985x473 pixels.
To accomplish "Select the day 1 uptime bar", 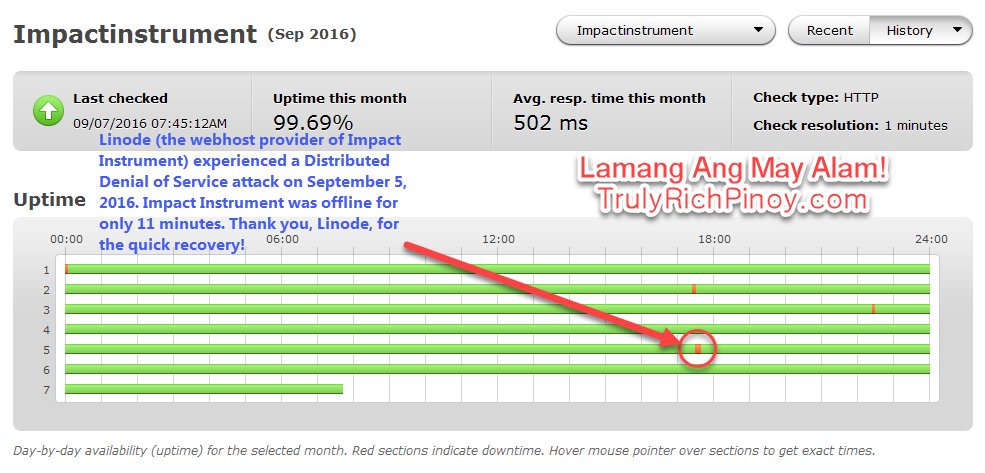I will [x=497, y=269].
